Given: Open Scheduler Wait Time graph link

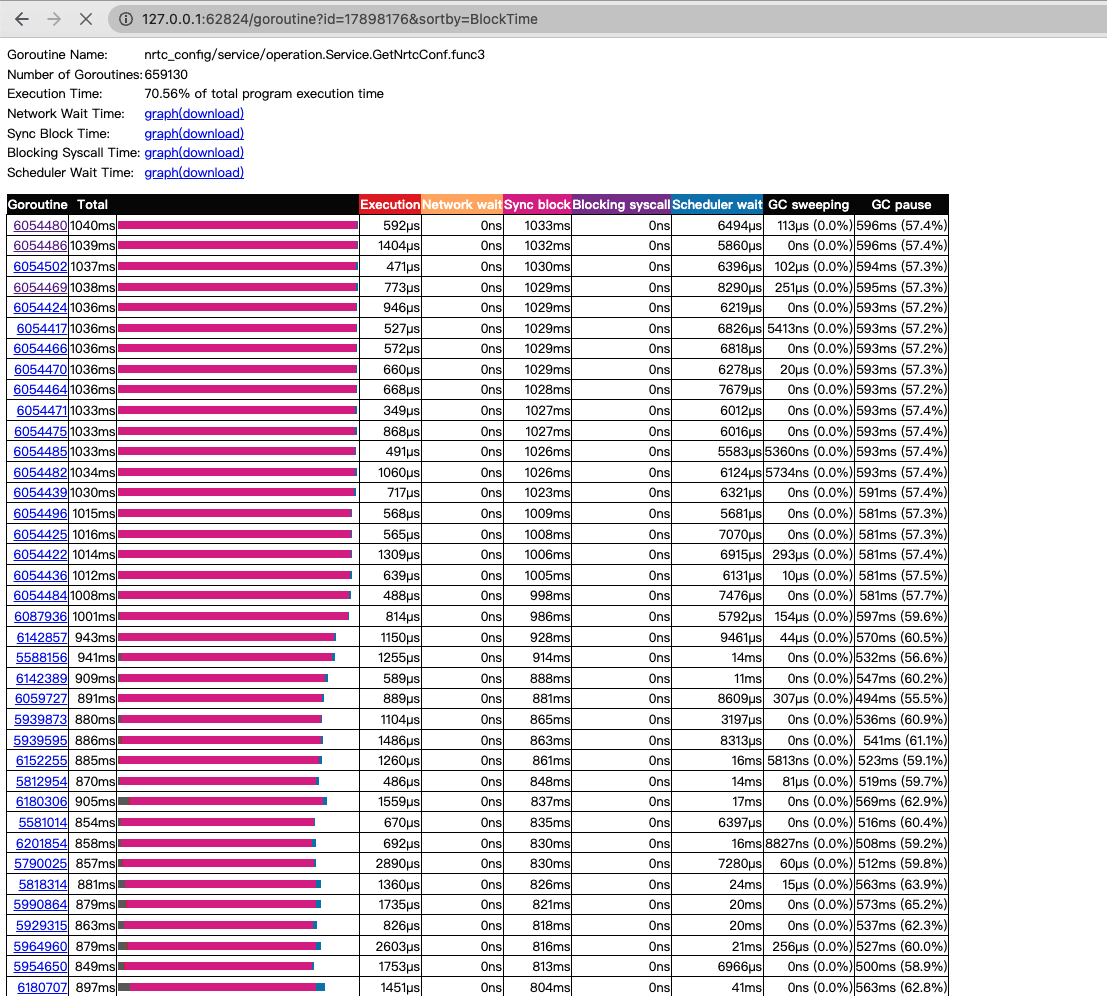Looking at the screenshot, I should click(x=193, y=173).
